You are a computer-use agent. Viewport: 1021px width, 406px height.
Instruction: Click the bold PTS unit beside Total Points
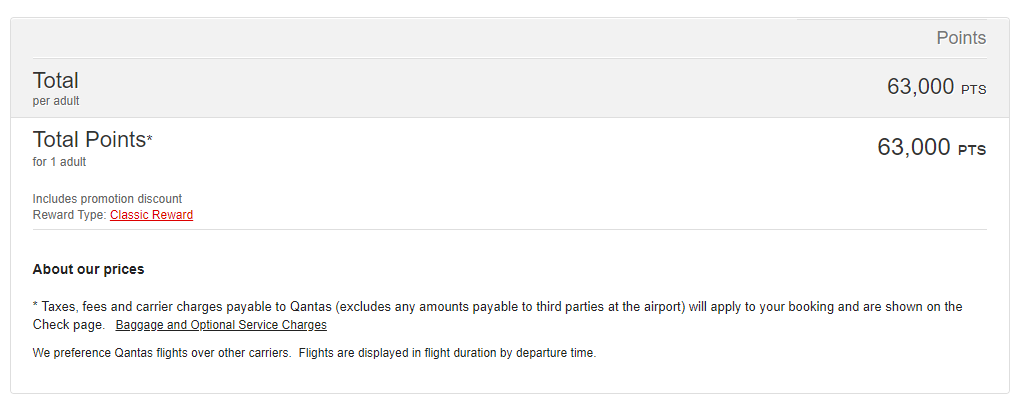point(972,151)
